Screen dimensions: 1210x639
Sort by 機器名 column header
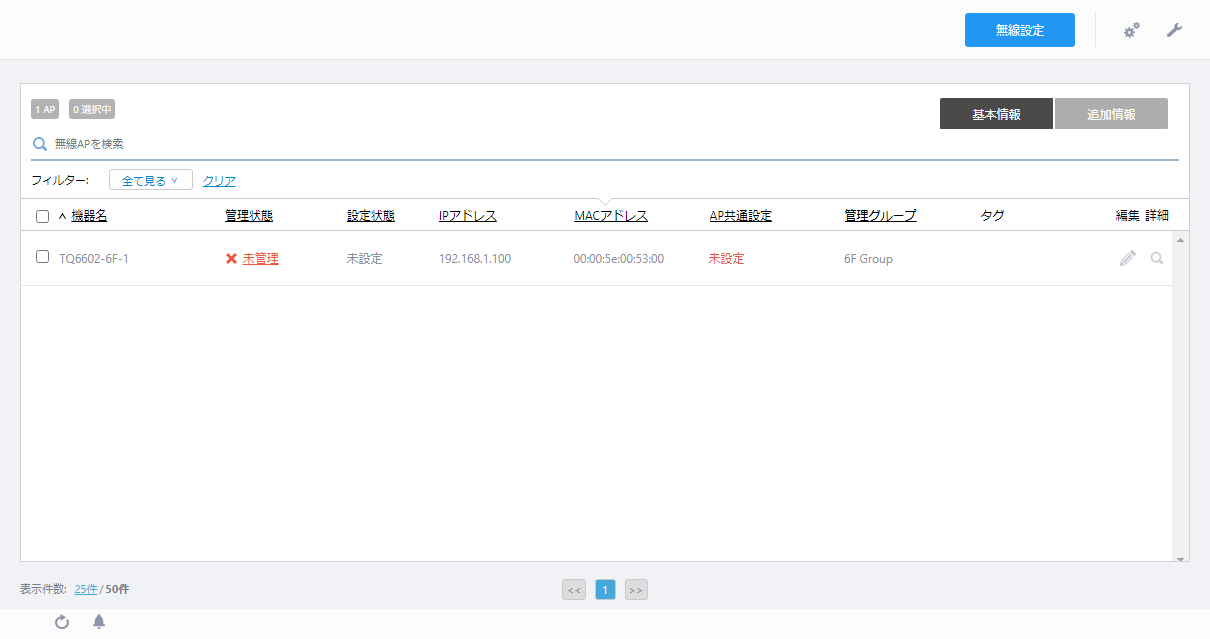click(x=89, y=215)
